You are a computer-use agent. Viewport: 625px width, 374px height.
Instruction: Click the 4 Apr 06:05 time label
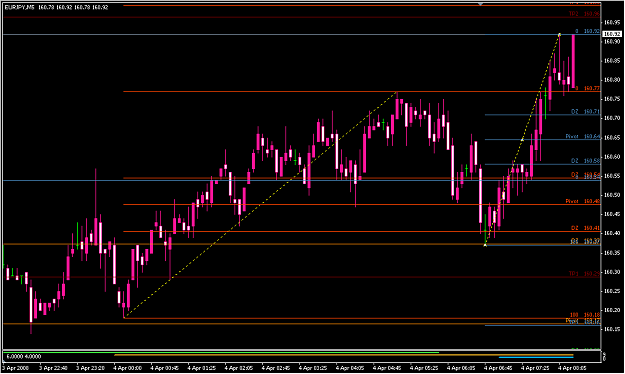[461, 368]
